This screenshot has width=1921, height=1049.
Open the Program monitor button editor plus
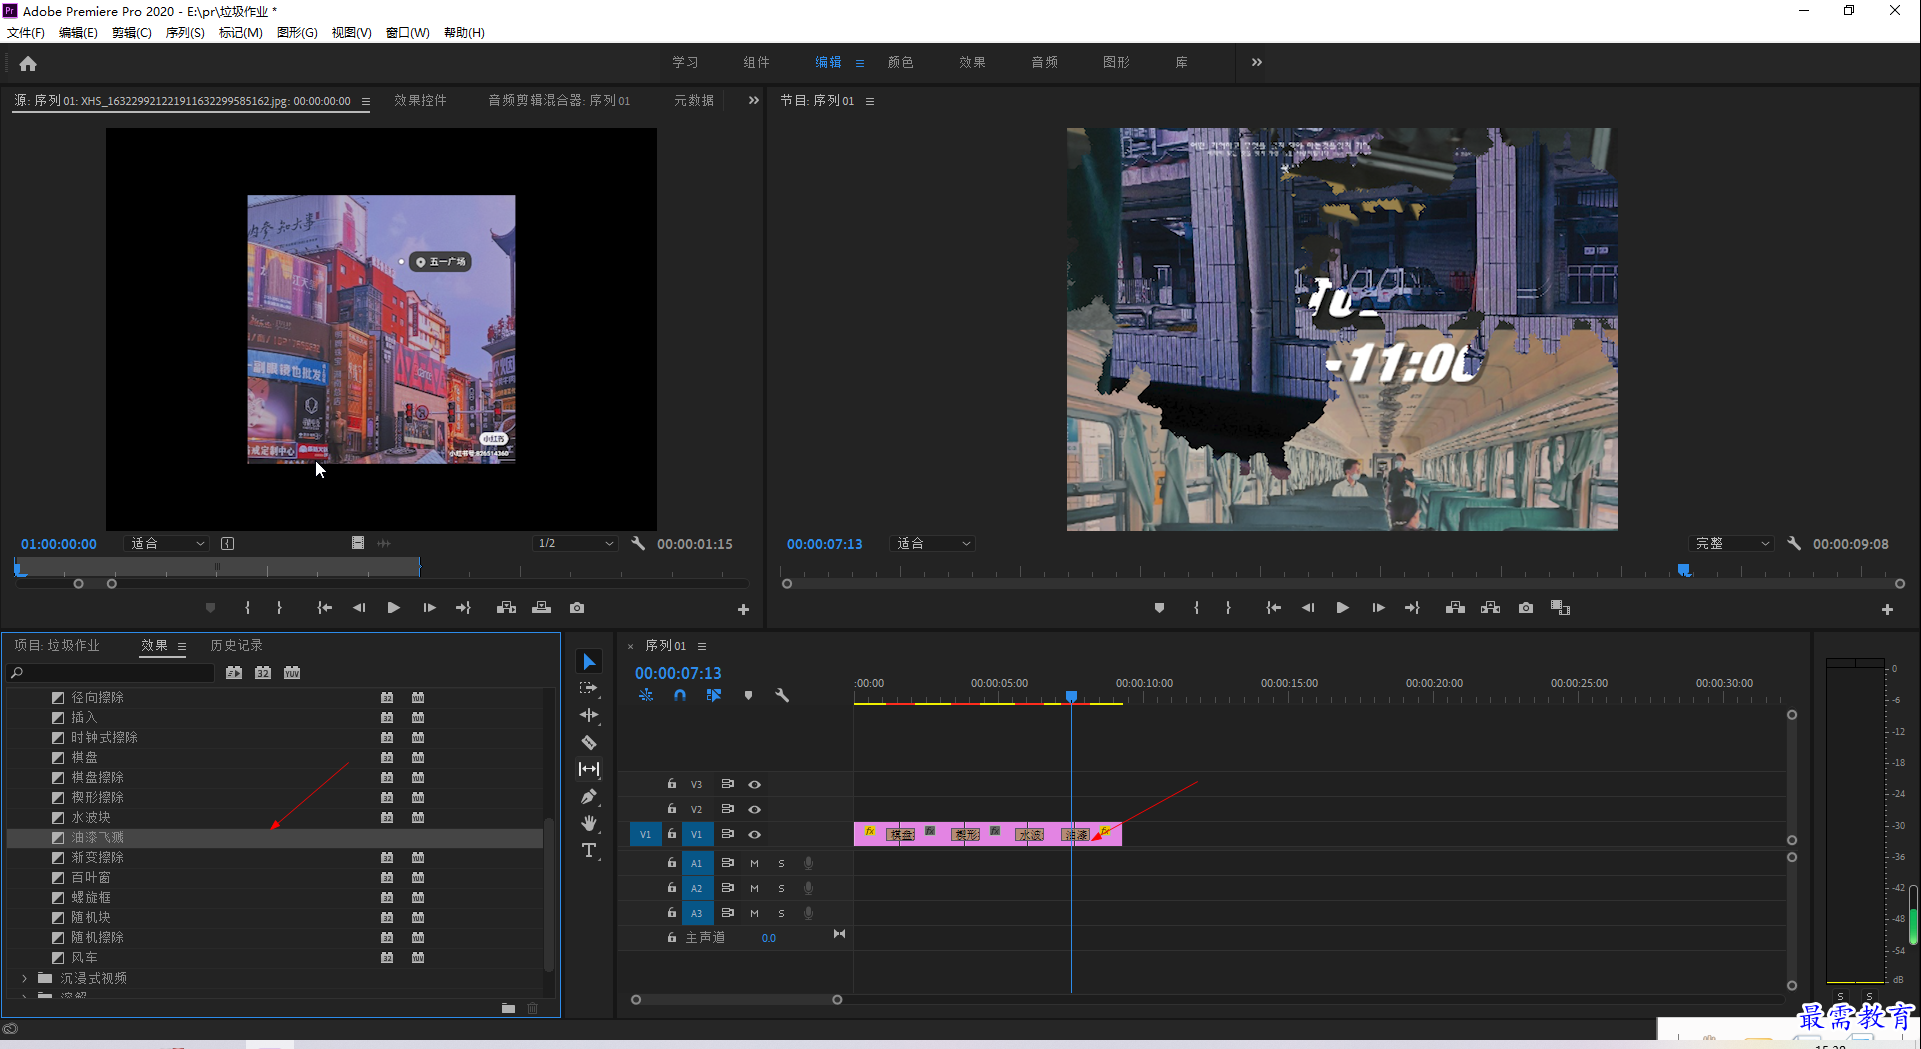click(1887, 609)
